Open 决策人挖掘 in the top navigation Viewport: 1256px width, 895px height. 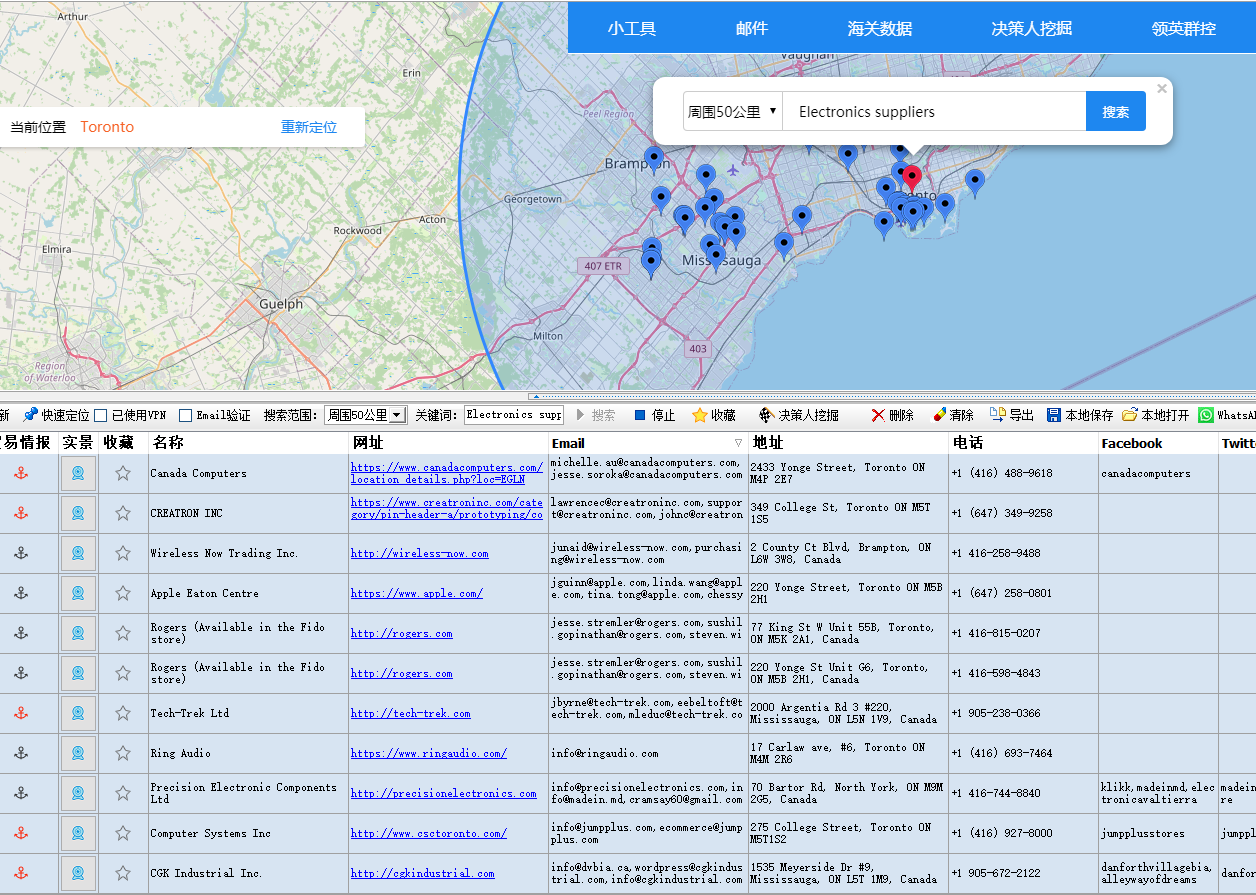click(x=1032, y=28)
